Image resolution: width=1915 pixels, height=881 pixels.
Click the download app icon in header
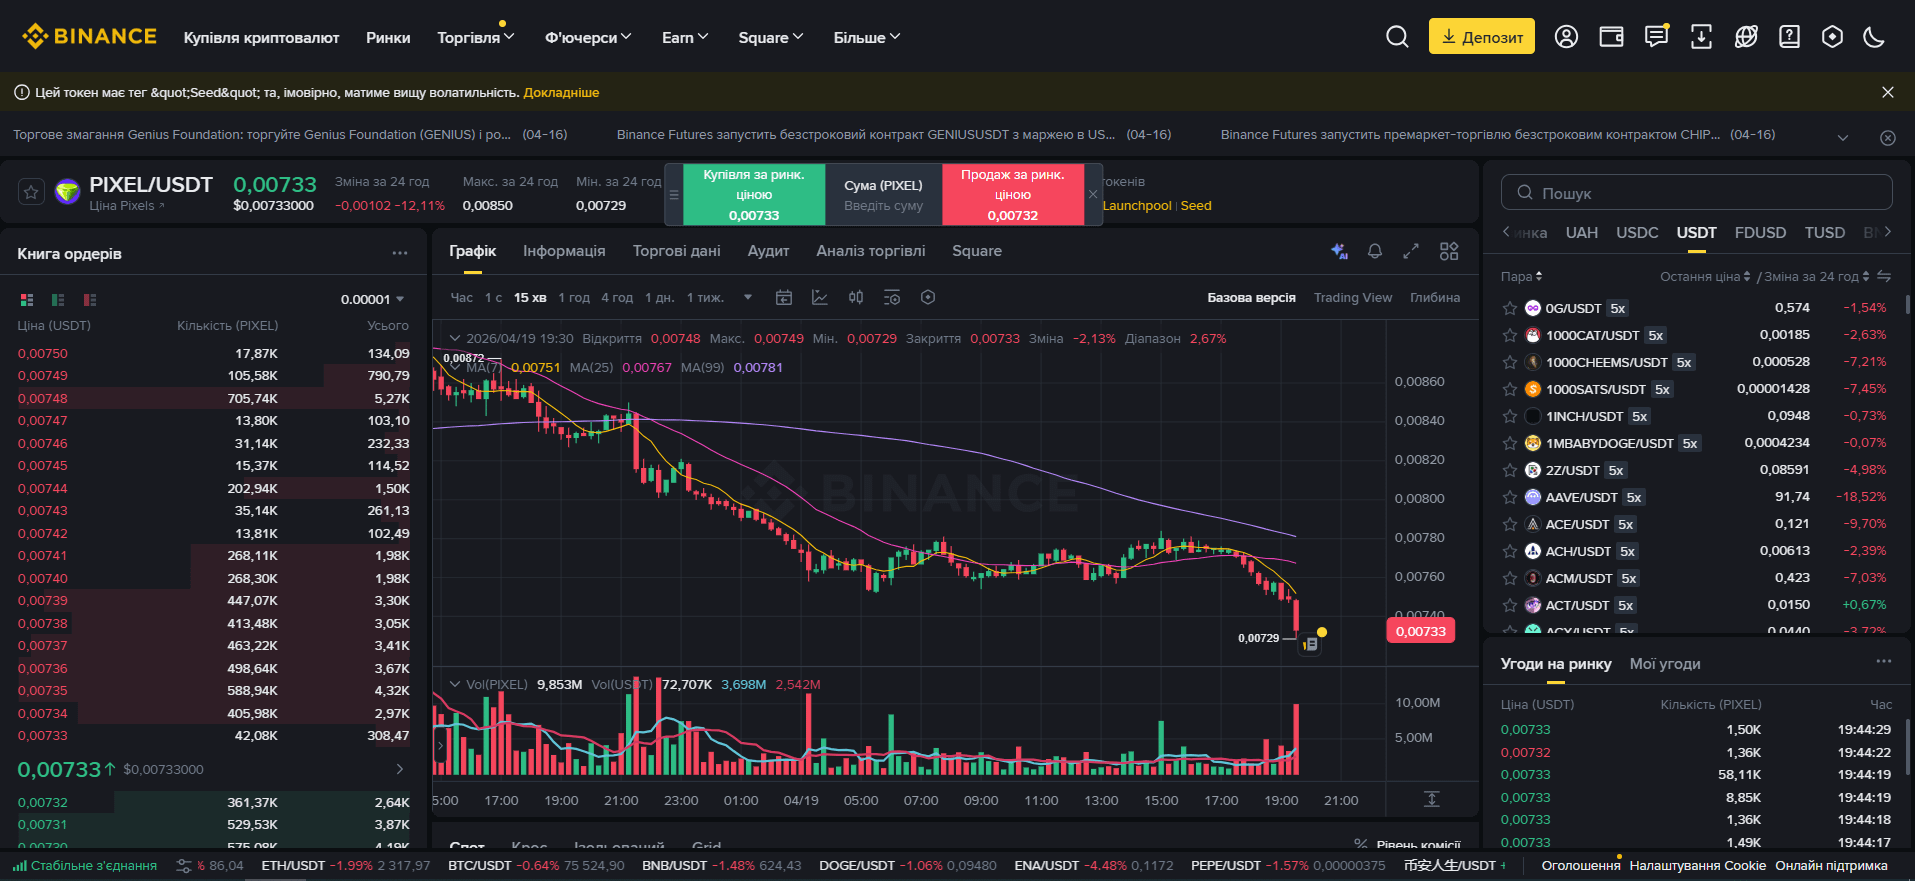(x=1701, y=37)
